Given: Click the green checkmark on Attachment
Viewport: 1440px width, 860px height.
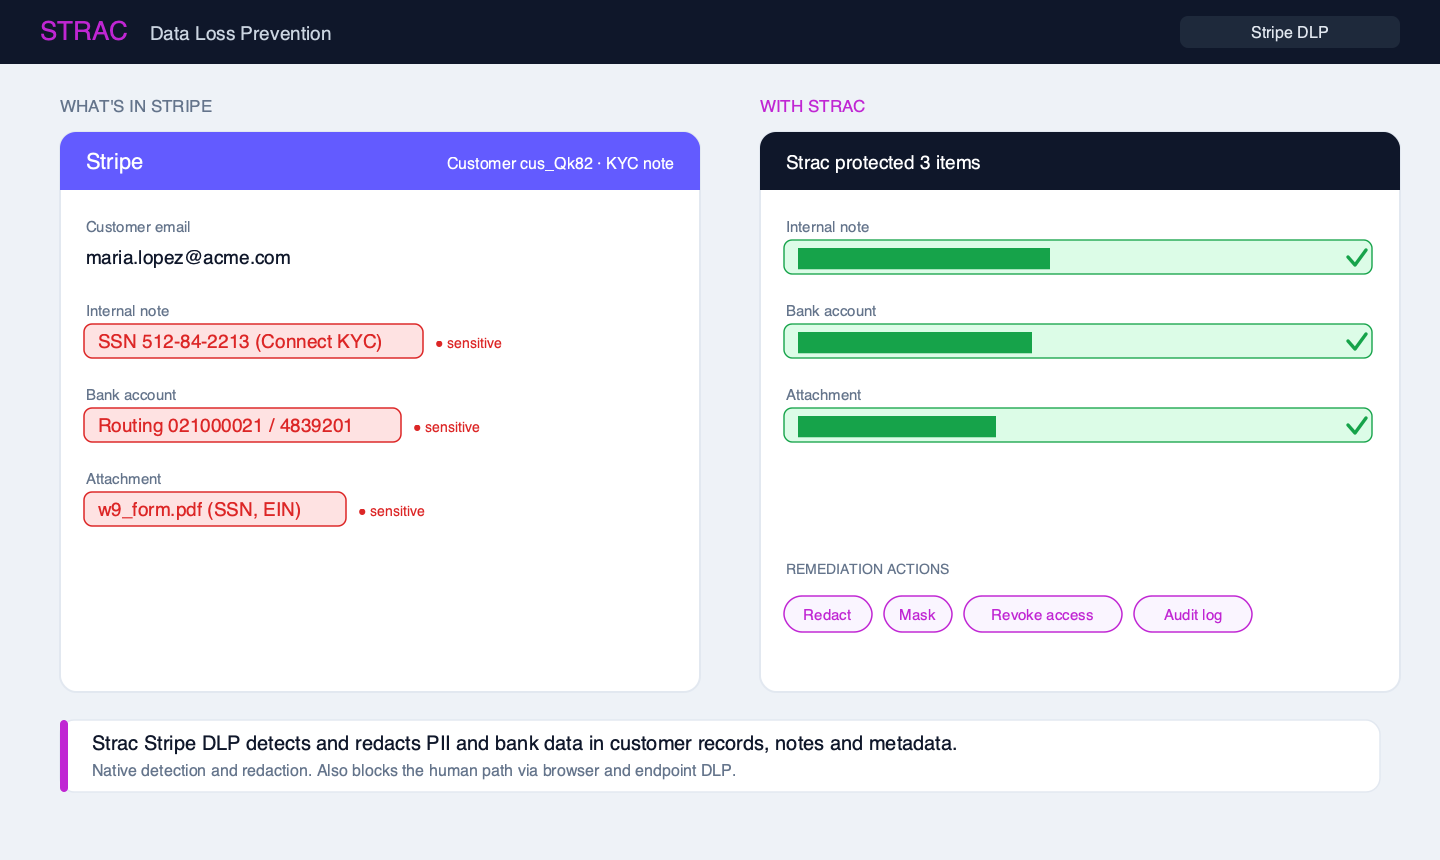Looking at the screenshot, I should click(x=1357, y=425).
